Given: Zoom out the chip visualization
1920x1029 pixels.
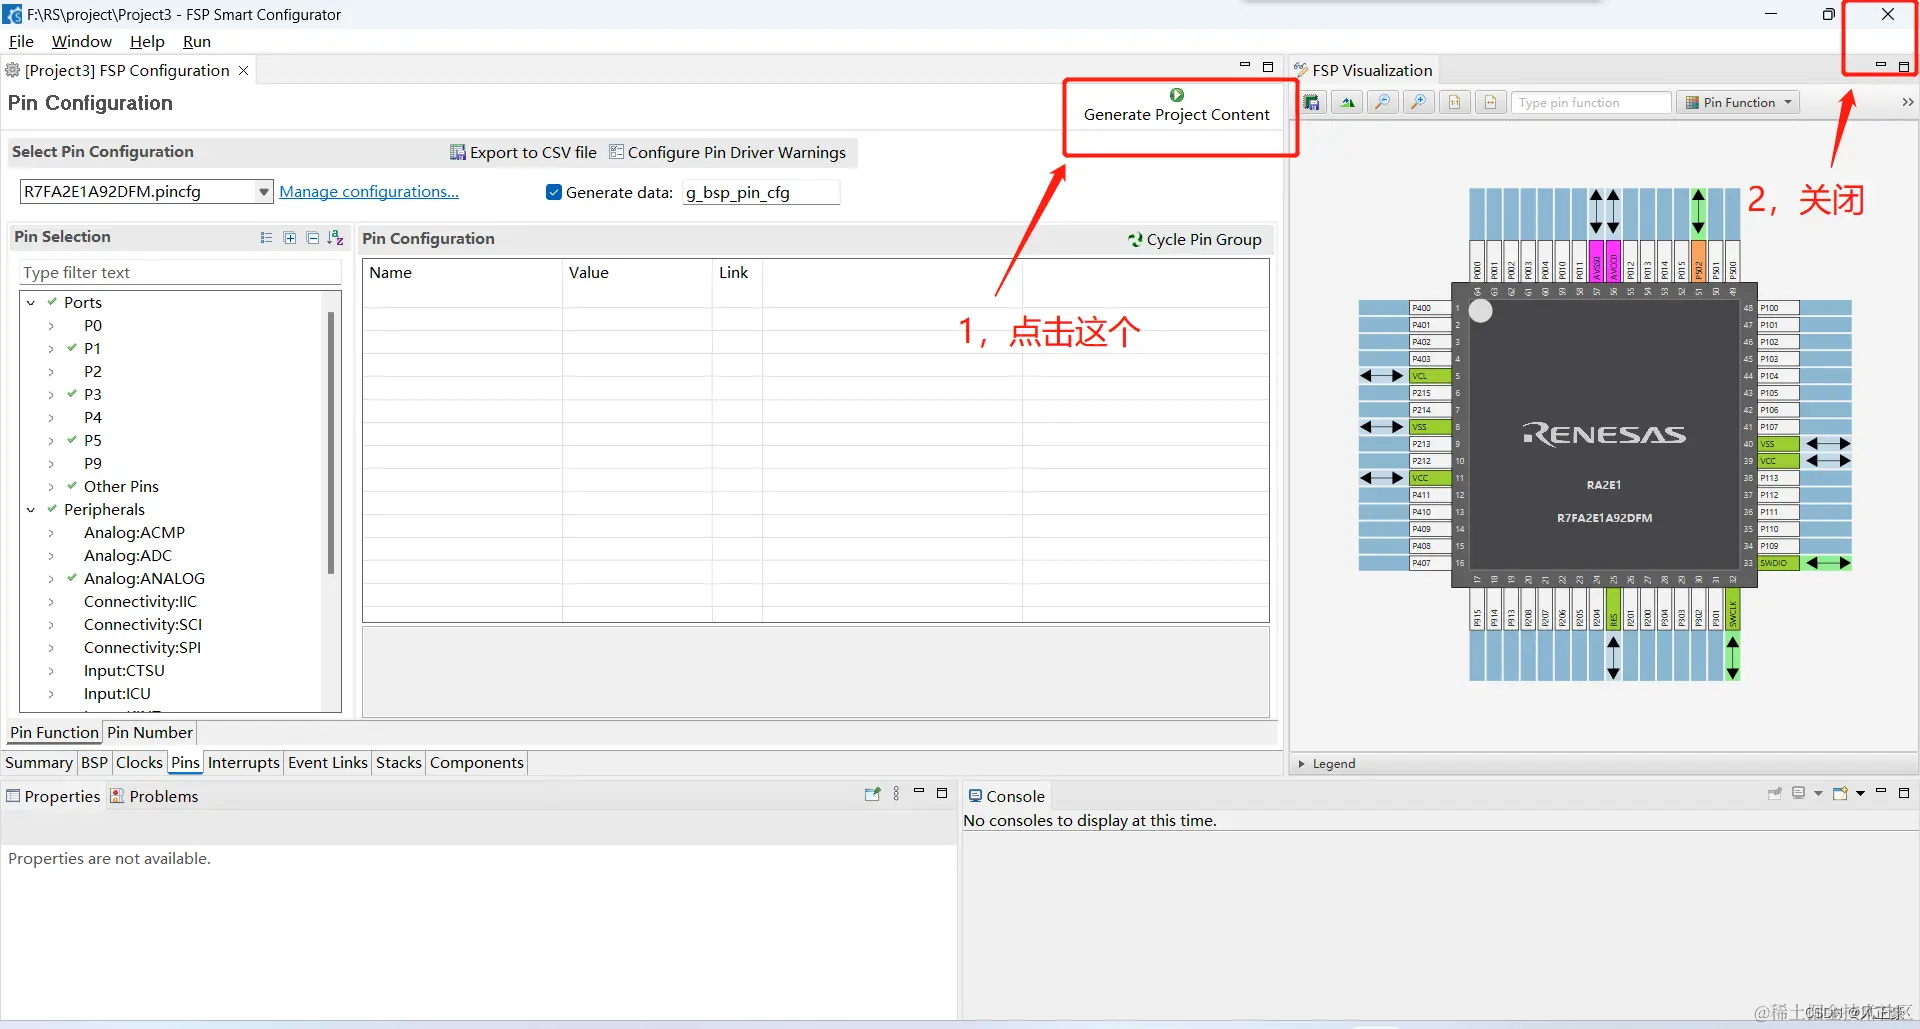Looking at the screenshot, I should pos(1383,103).
